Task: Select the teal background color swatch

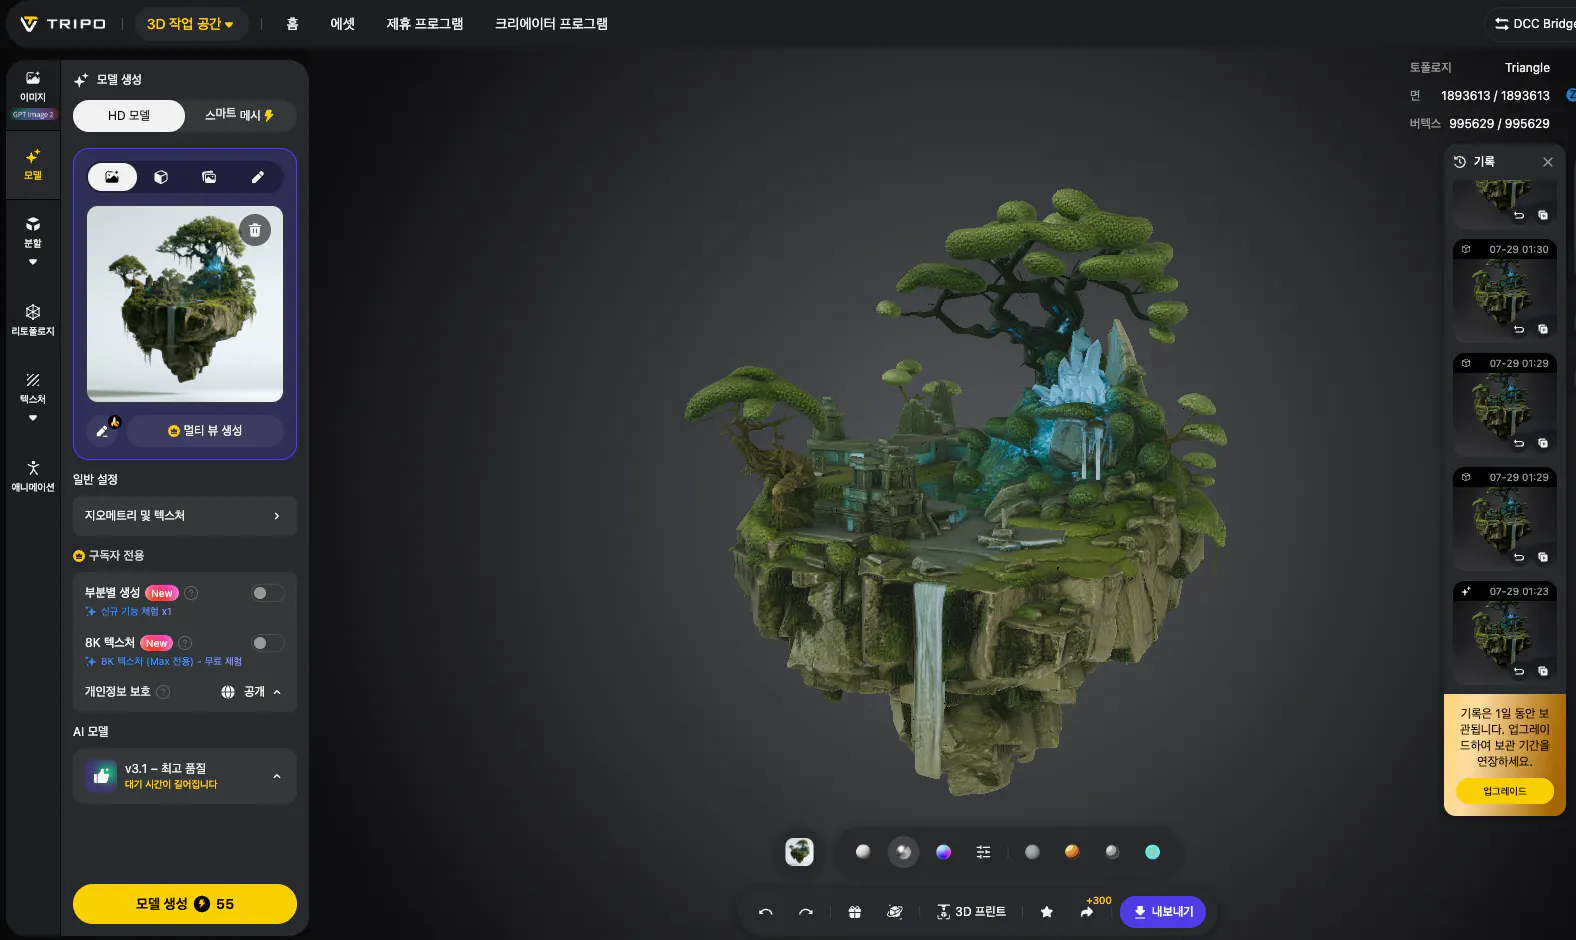Action: point(1152,852)
